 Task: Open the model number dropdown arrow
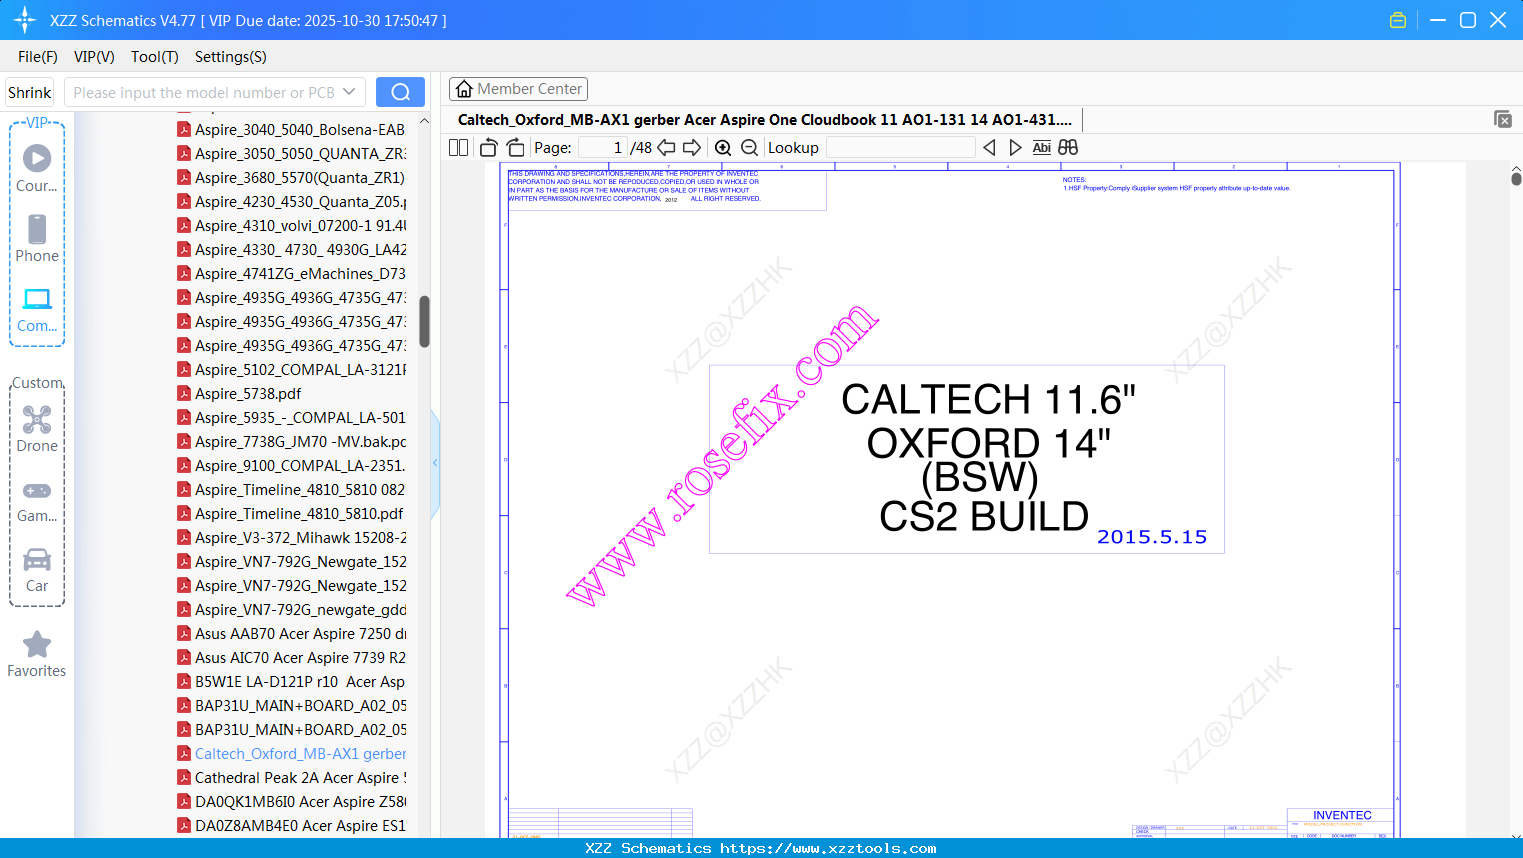coord(349,92)
